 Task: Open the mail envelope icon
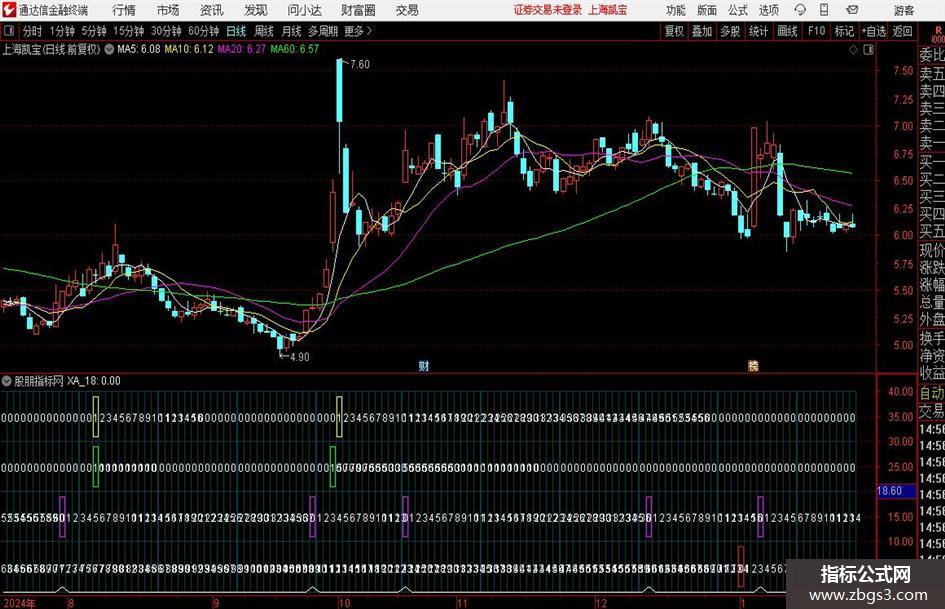tap(852, 10)
